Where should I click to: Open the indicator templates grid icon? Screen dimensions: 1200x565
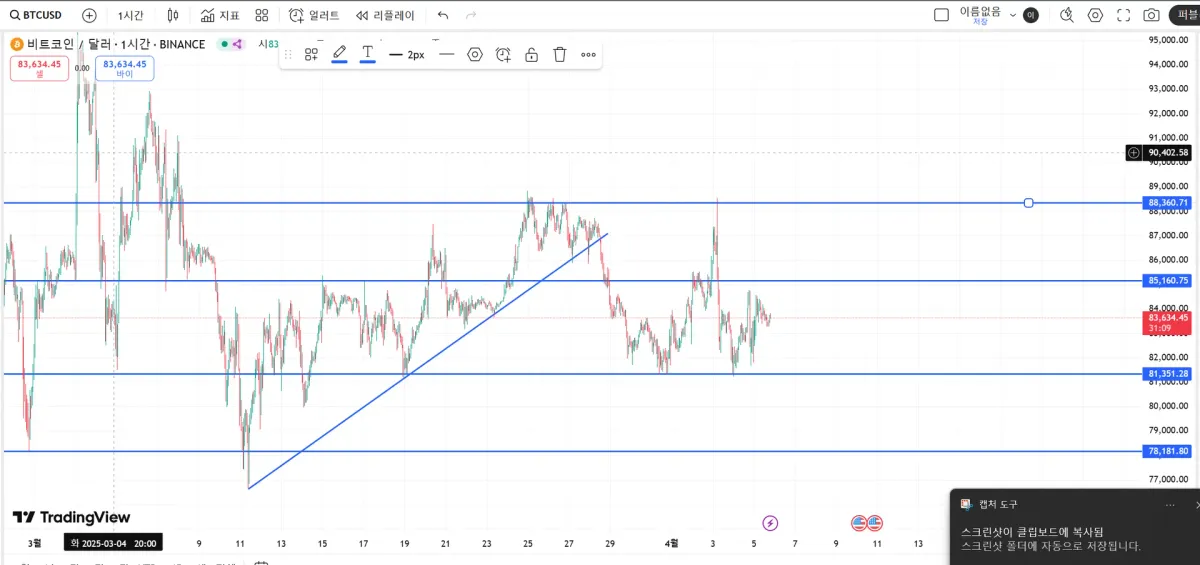pyautogui.click(x=262, y=15)
